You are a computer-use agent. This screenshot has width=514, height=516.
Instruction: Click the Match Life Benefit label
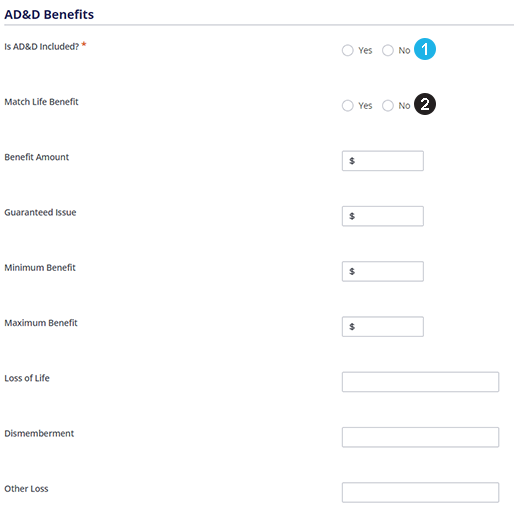(x=41, y=102)
